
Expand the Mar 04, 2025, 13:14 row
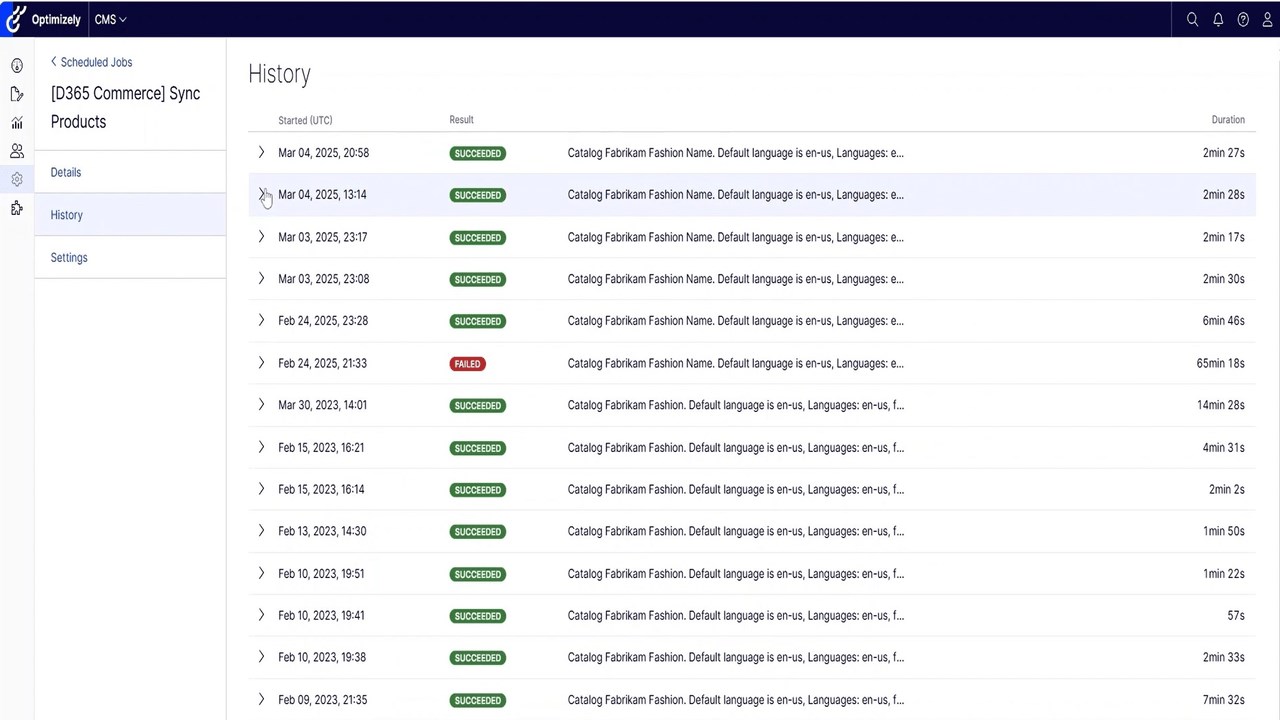pyautogui.click(x=261, y=195)
